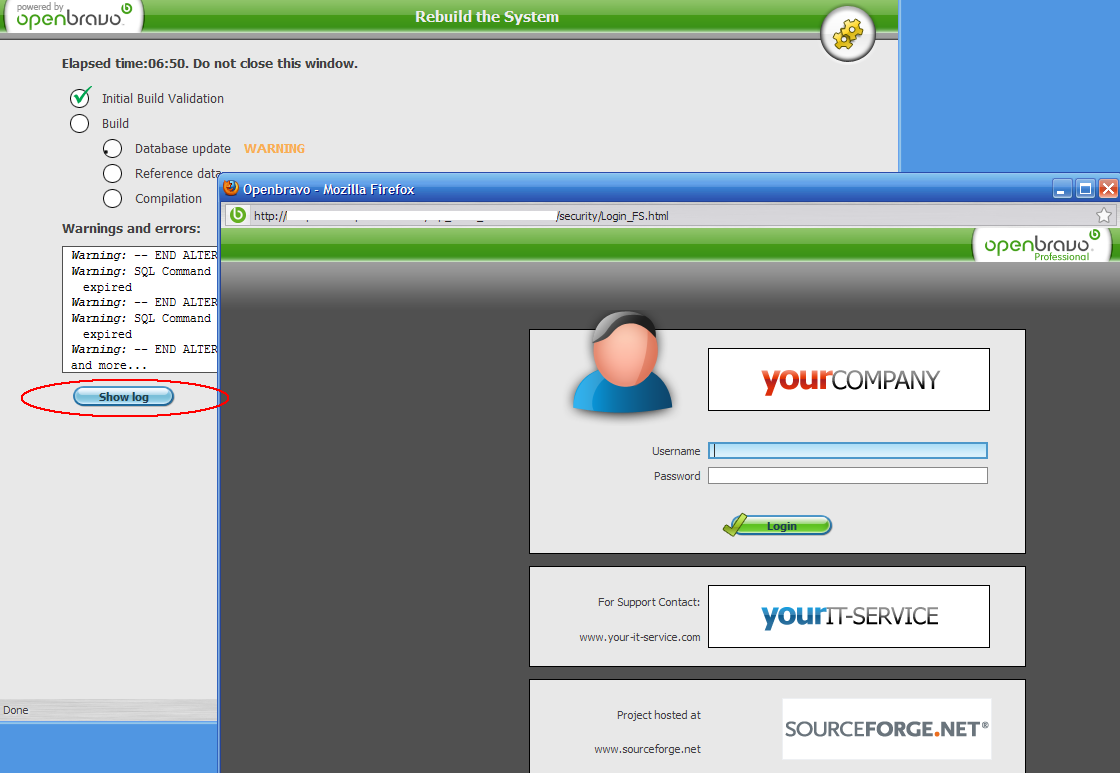Screen dimensions: 1120x779
Task: Click the 'Database update' label
Action: 183,149
